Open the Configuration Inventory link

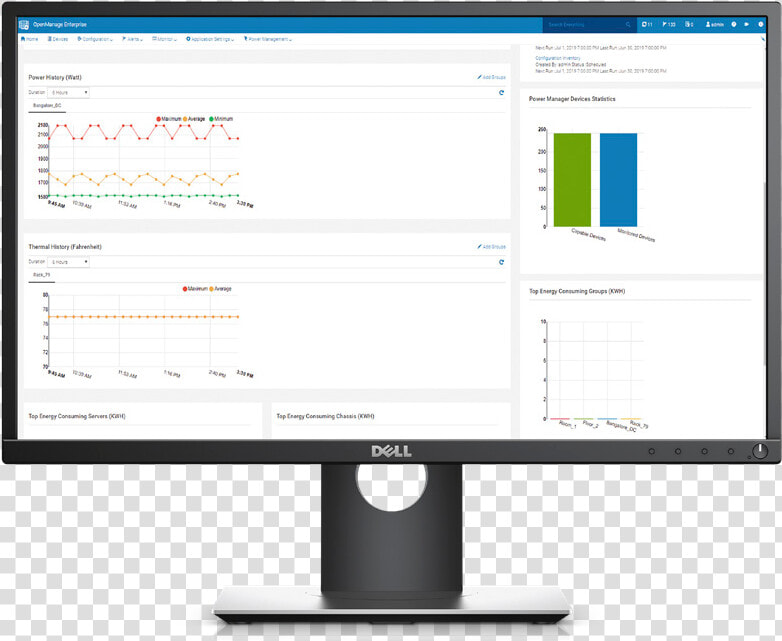pyautogui.click(x=558, y=58)
